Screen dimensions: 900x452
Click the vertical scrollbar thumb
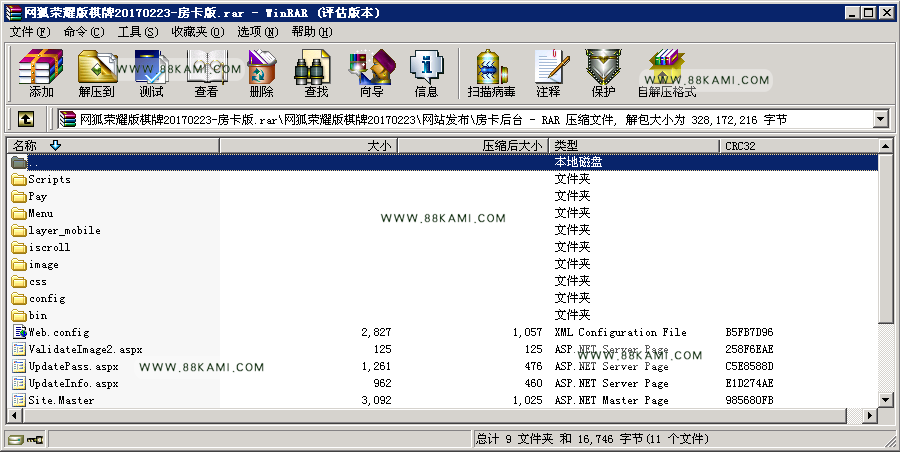(x=886, y=238)
